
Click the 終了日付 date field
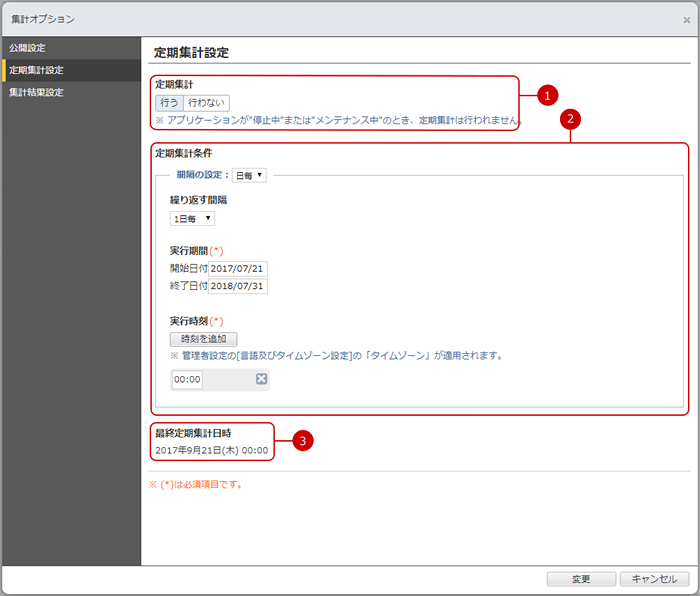click(x=238, y=286)
